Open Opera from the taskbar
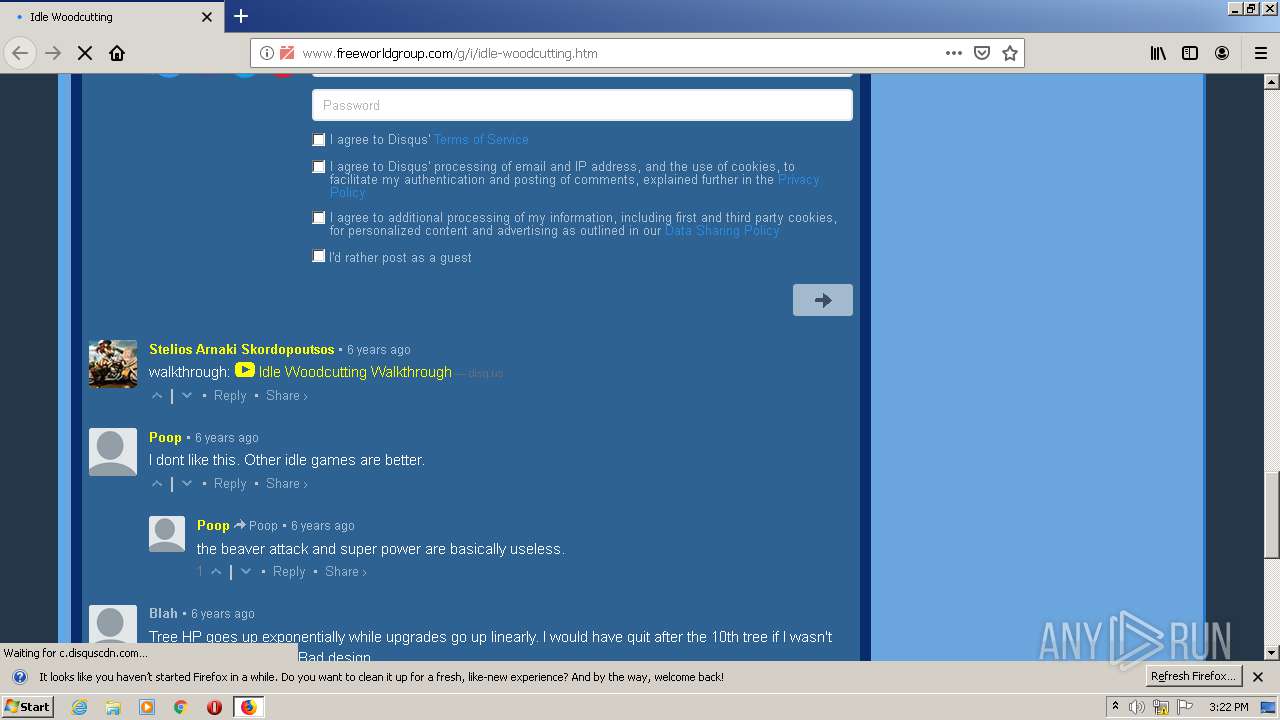 point(214,707)
